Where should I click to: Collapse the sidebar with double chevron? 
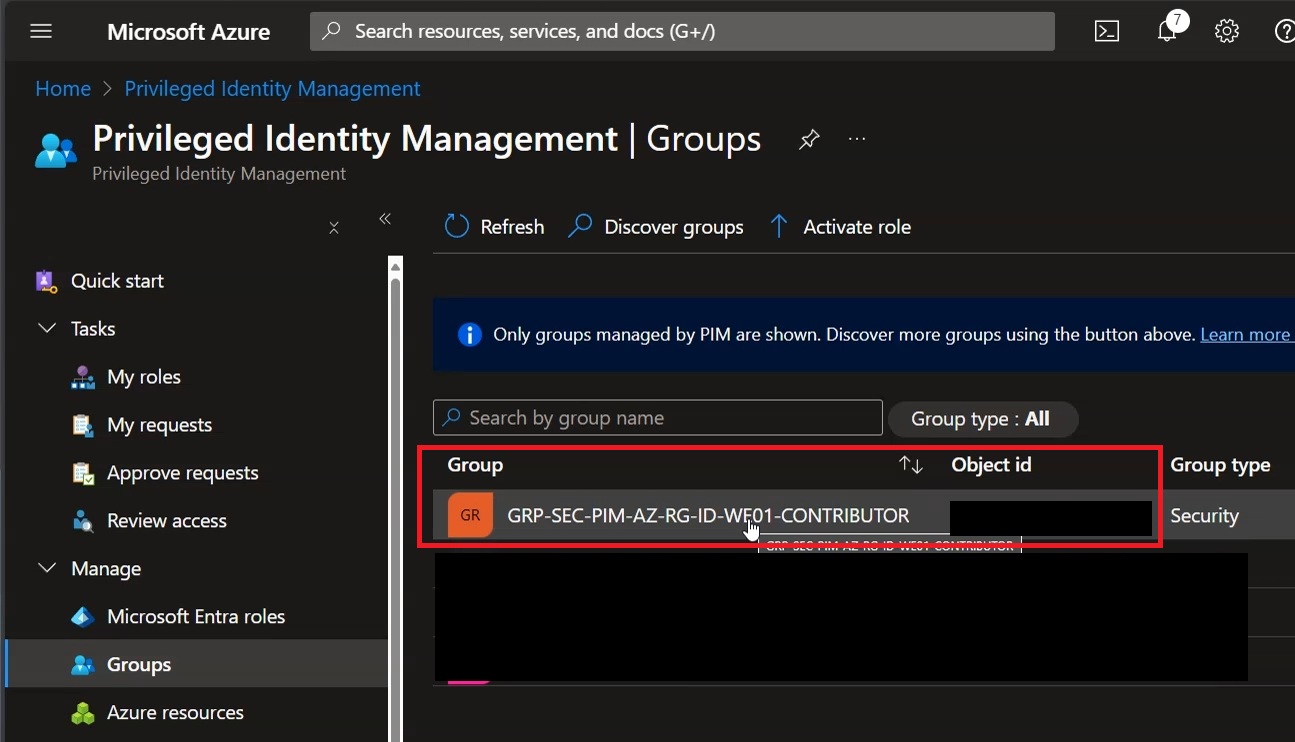click(385, 219)
